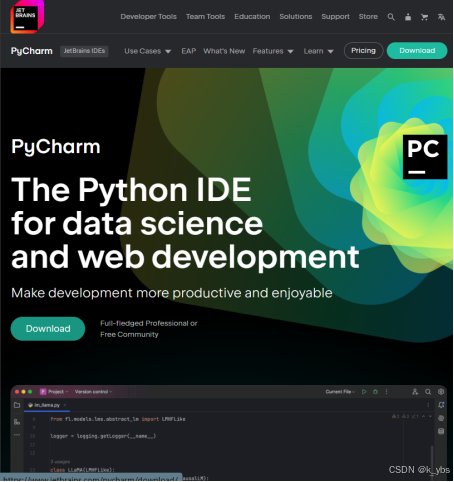Close the lm_llama.py tab
The height and width of the screenshot is (482, 454).
point(65,405)
